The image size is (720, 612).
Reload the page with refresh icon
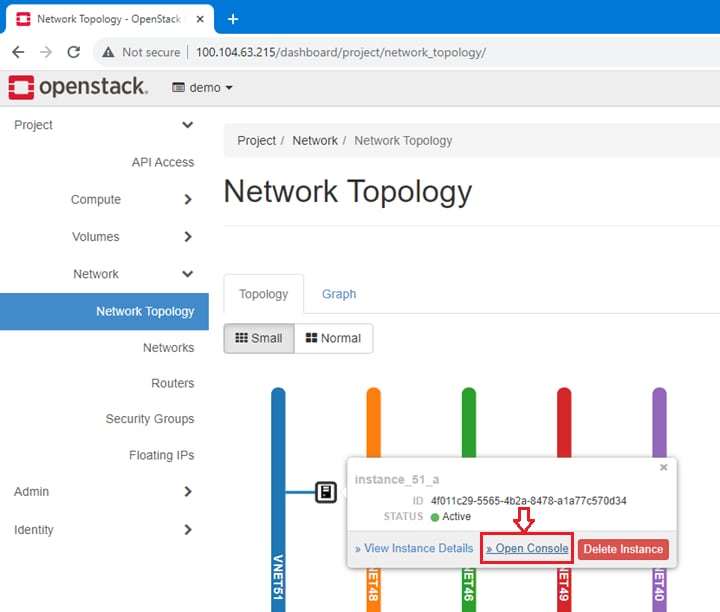(74, 52)
